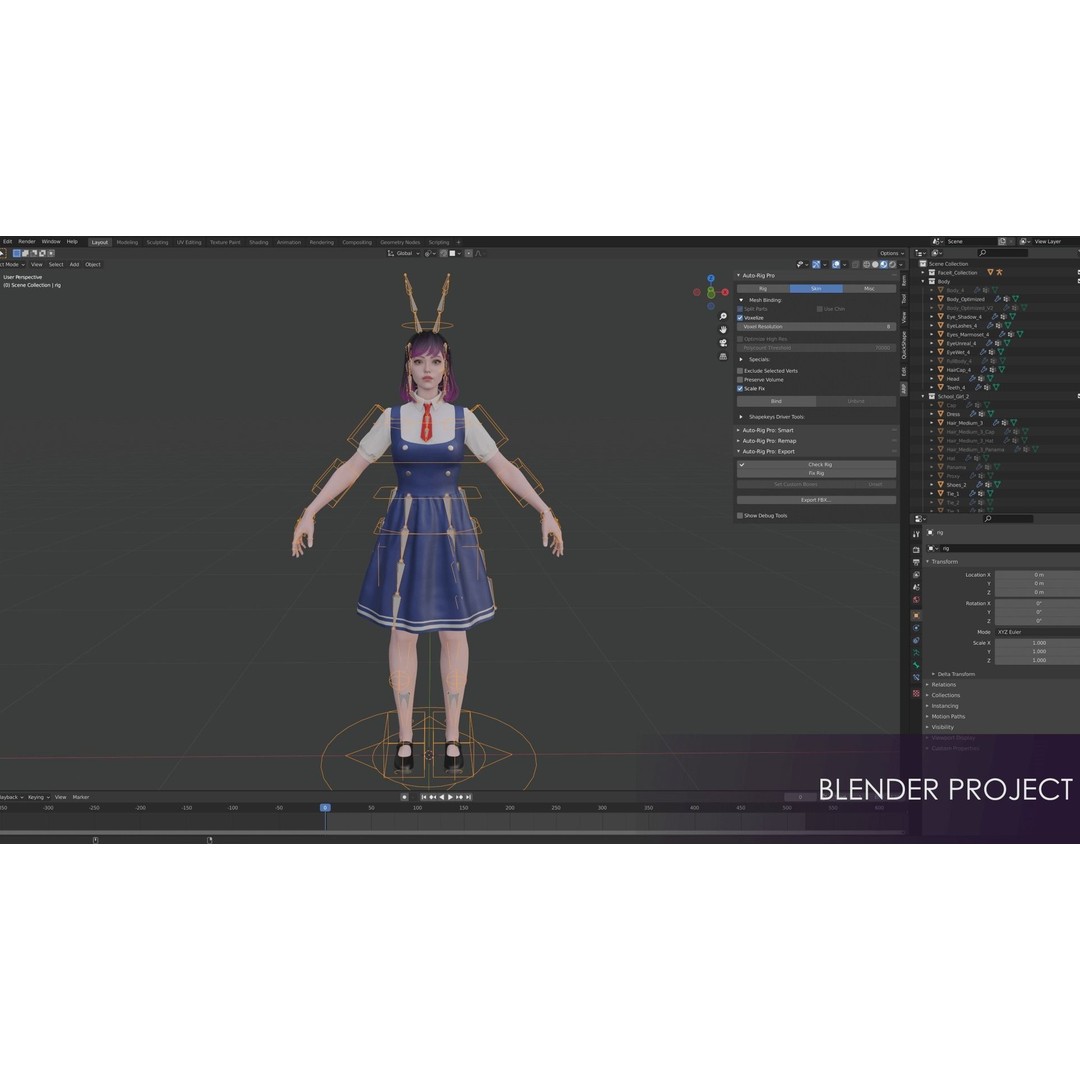Image resolution: width=1080 pixels, height=1080 pixels.
Task: Enable Show Debug Tools checkbox
Action: tap(740, 515)
